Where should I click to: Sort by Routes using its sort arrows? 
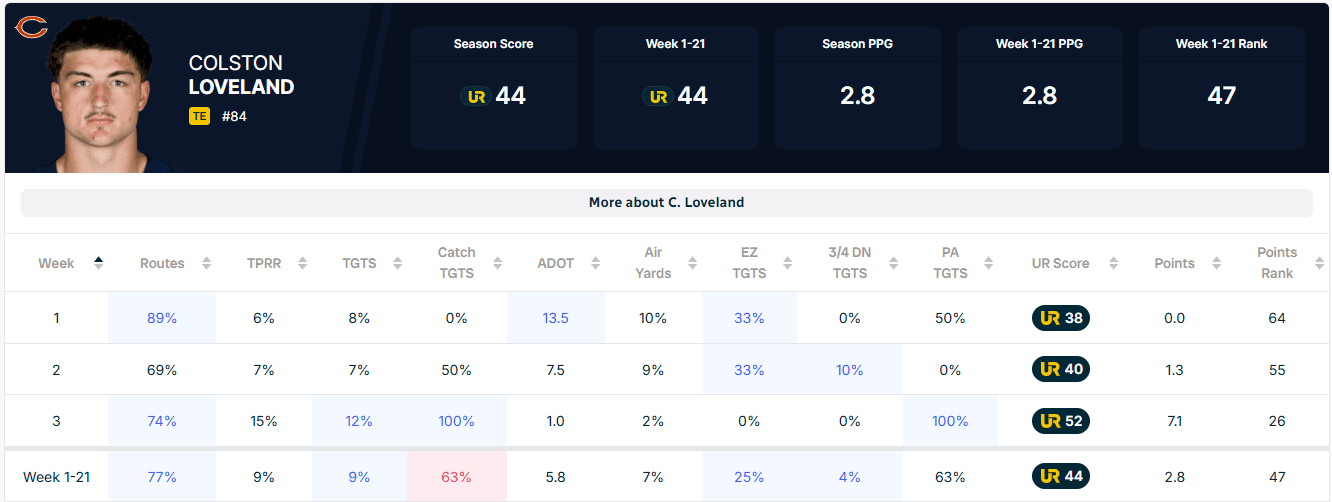207,263
